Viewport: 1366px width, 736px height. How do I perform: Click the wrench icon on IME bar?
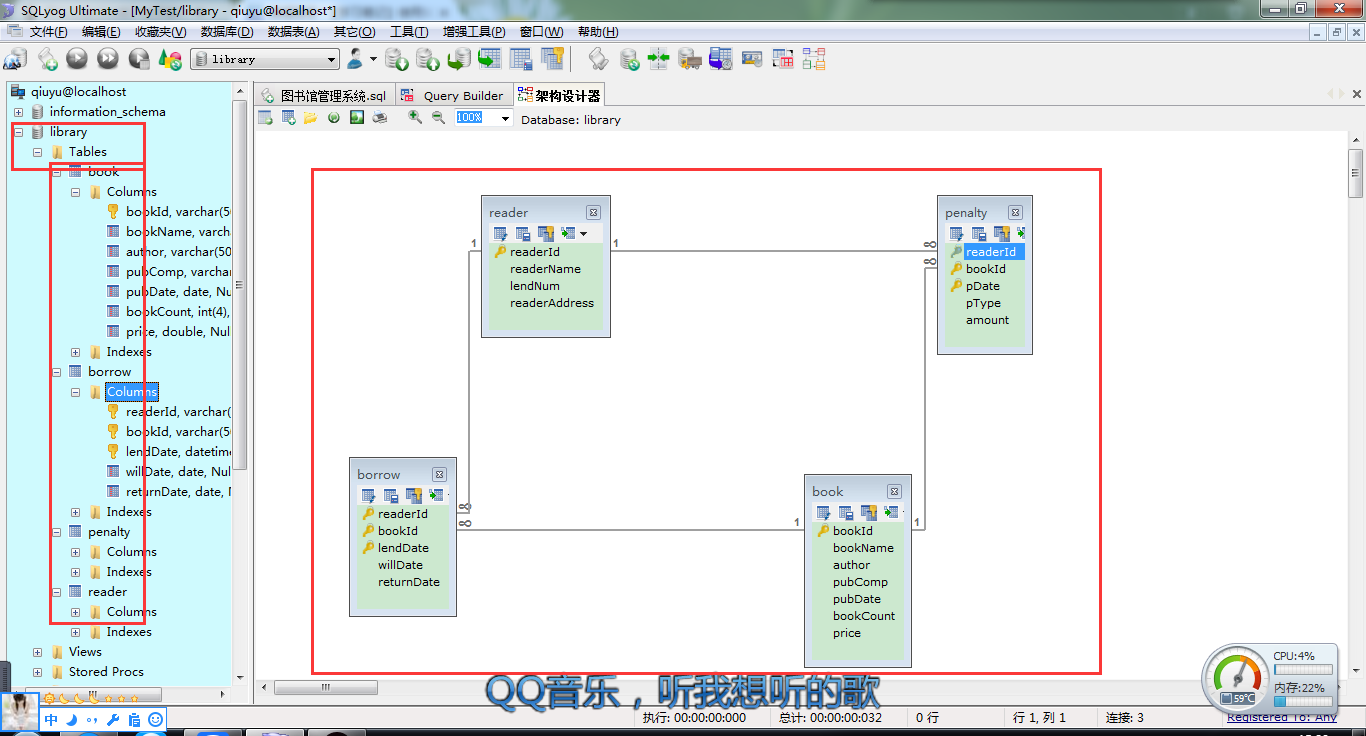pos(113,720)
